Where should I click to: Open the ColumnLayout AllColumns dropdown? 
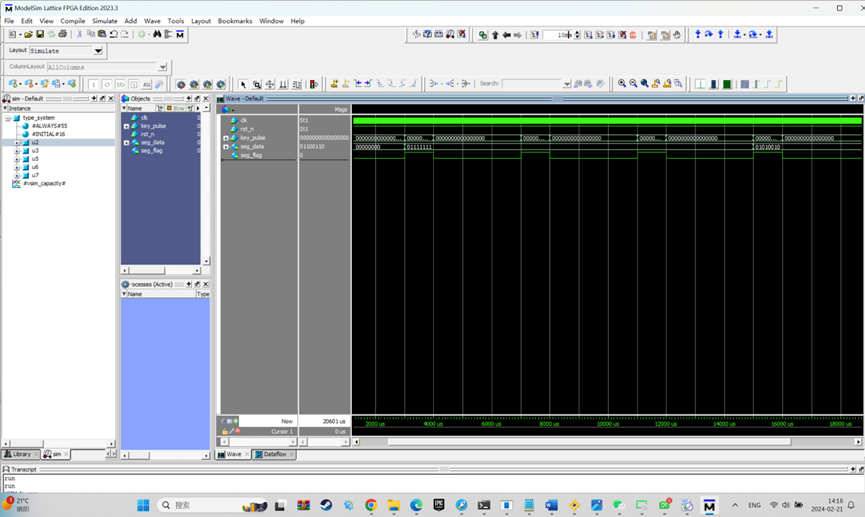162,67
